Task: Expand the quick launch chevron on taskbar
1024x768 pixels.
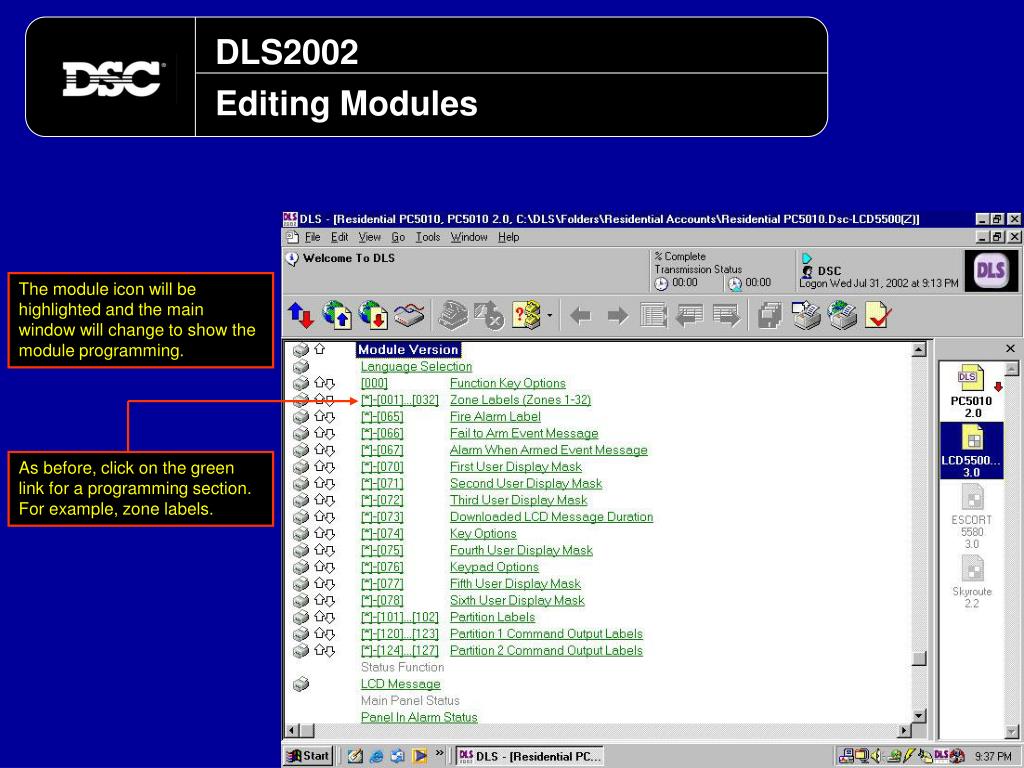Action: point(440,753)
